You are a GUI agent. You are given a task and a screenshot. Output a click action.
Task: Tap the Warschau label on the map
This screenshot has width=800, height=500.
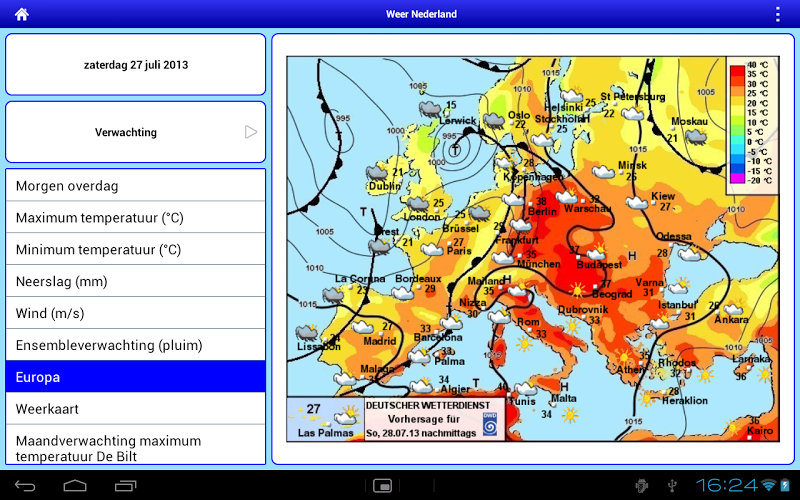coord(588,208)
